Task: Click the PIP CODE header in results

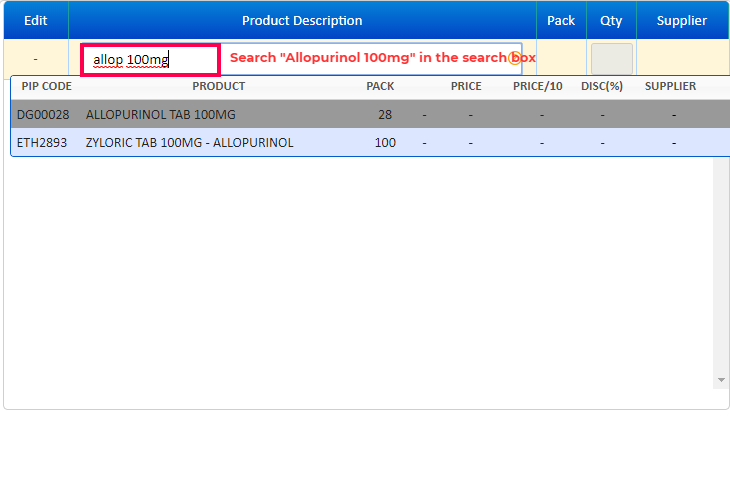Action: tap(46, 86)
